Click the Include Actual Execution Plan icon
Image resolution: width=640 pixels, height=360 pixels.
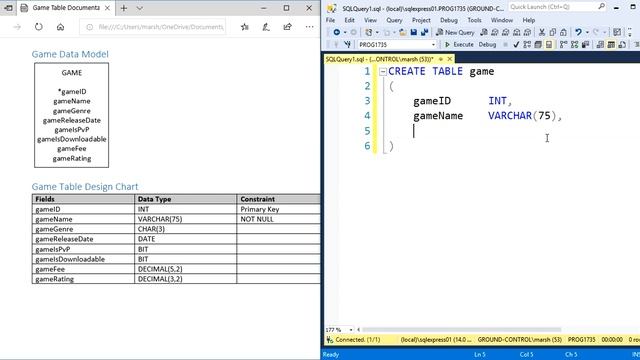pos(574,44)
